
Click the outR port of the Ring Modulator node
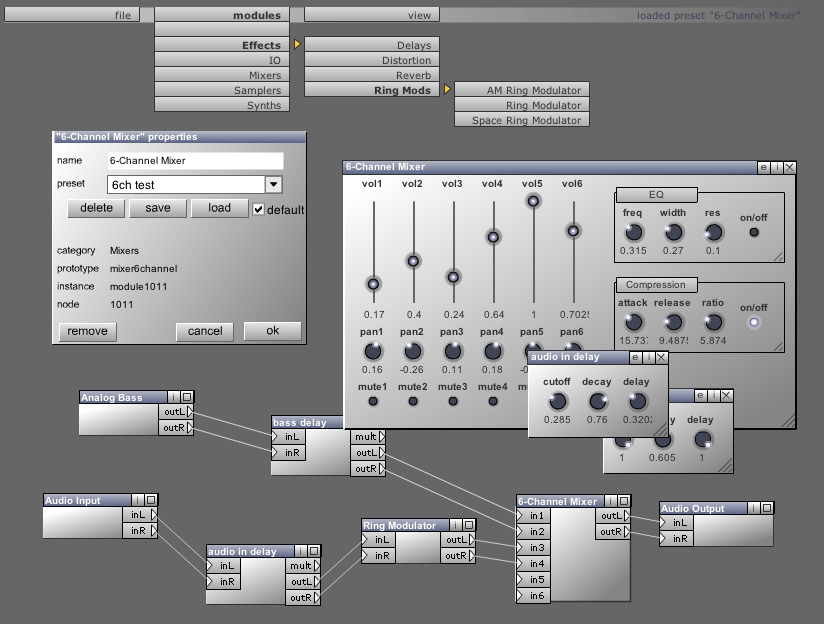[458, 556]
